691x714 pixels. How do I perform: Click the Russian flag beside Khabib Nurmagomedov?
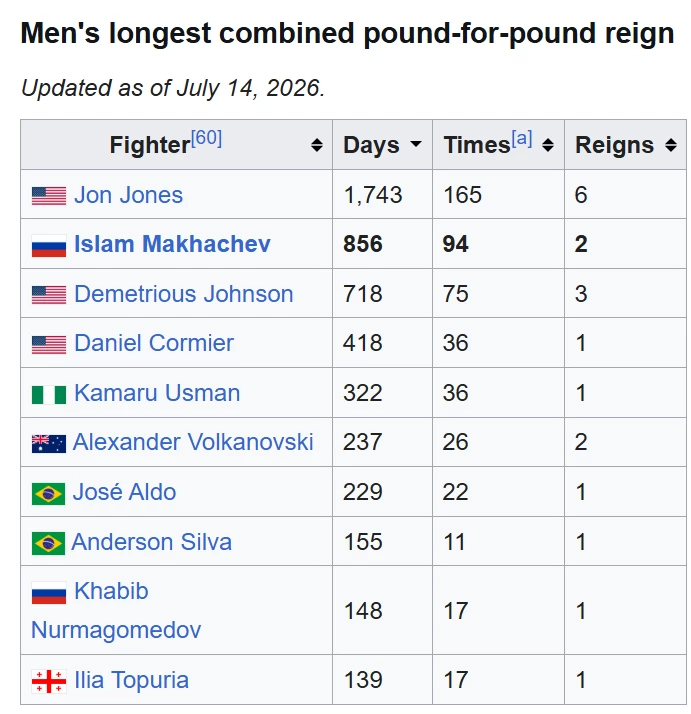point(49,592)
